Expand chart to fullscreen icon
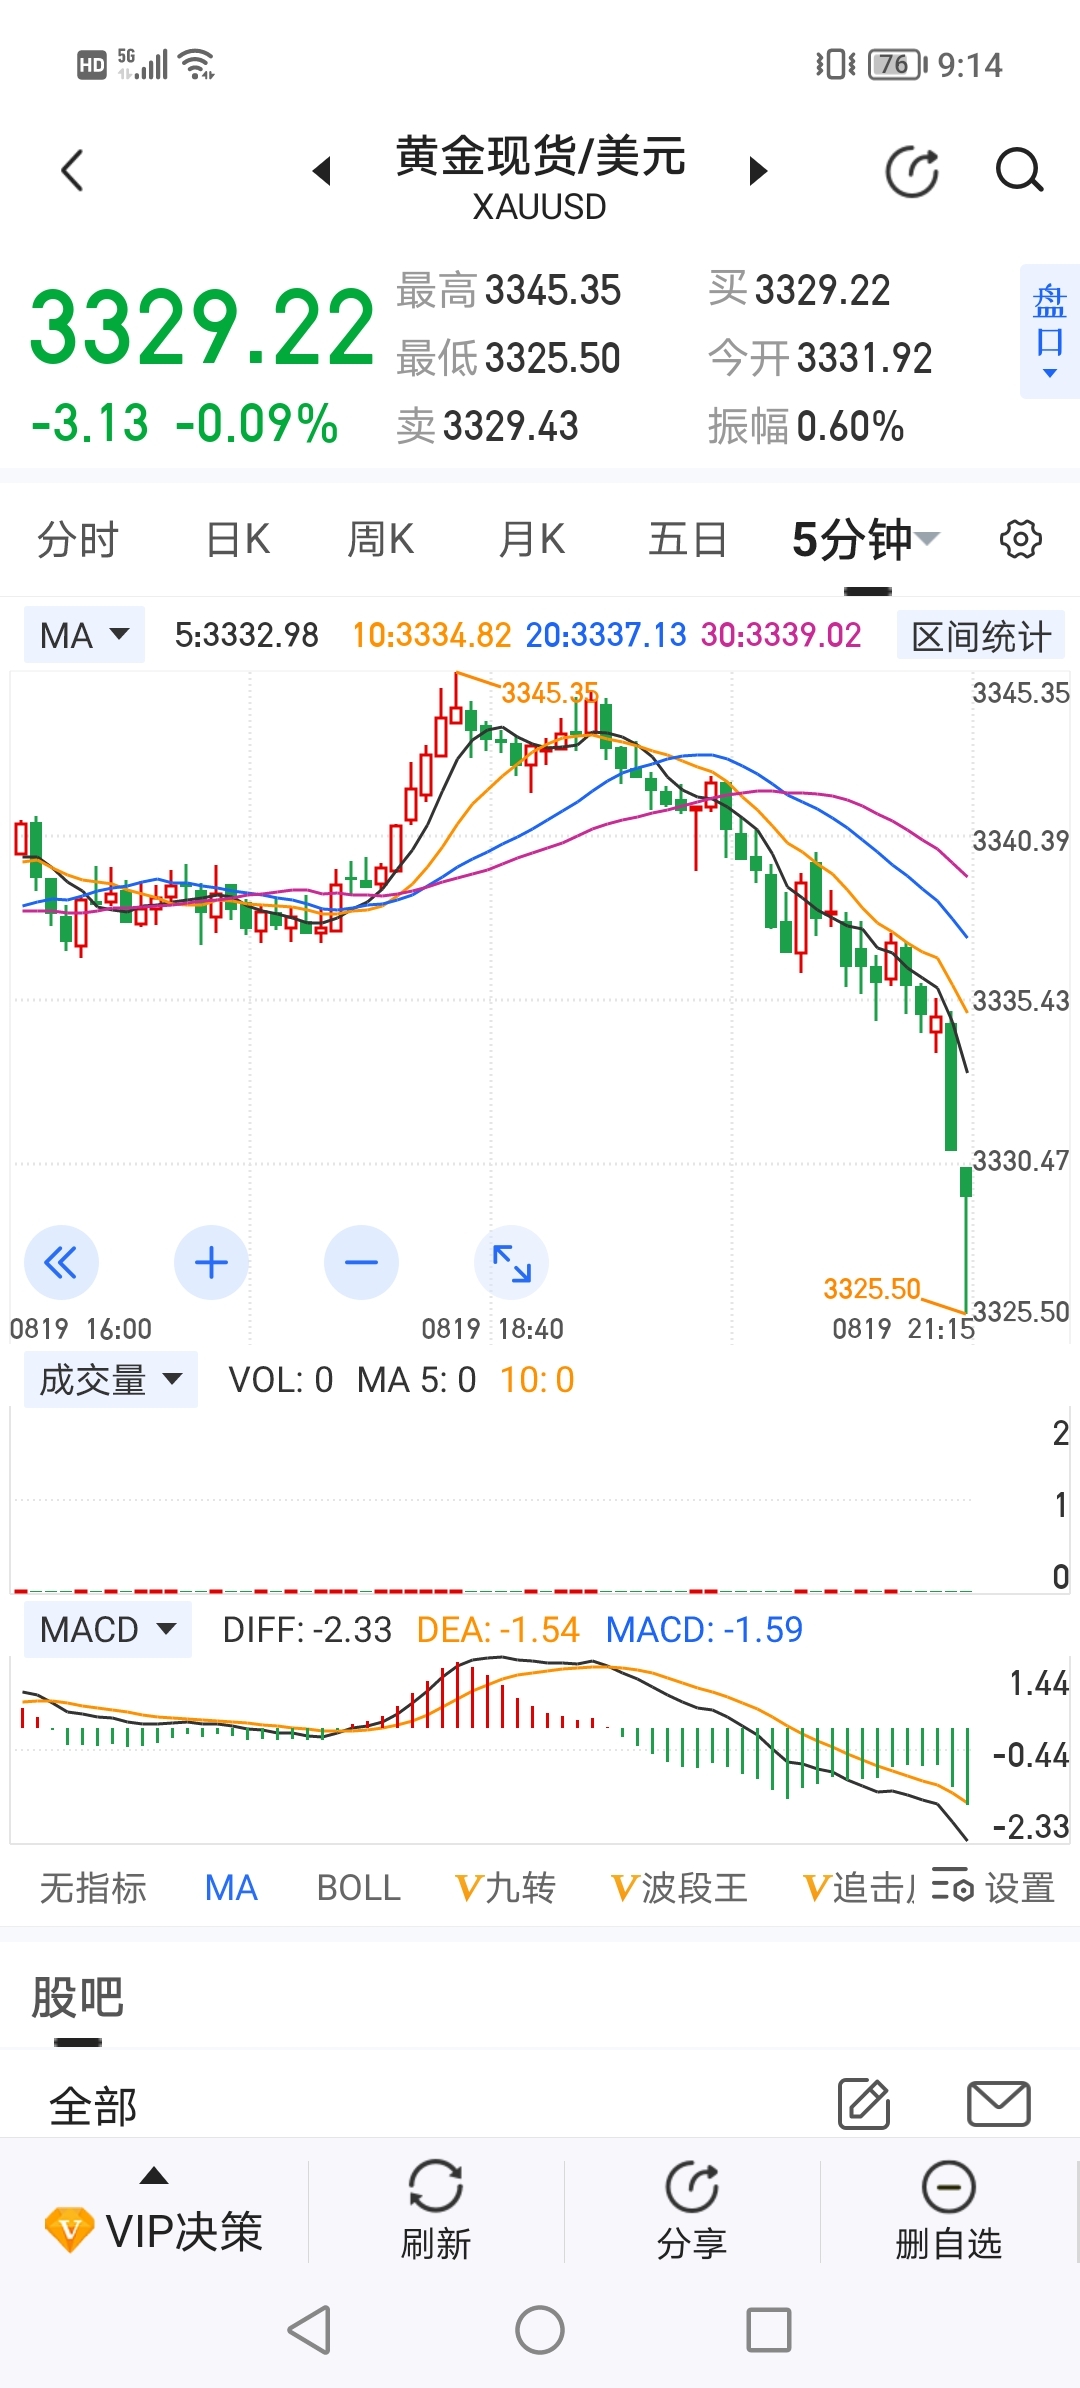The image size is (1080, 2388). 511,1263
